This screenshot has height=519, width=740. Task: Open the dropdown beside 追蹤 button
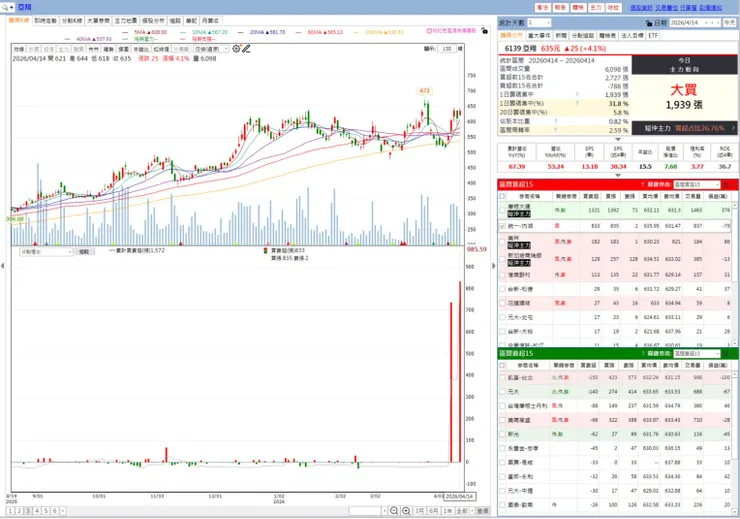(x=46, y=252)
